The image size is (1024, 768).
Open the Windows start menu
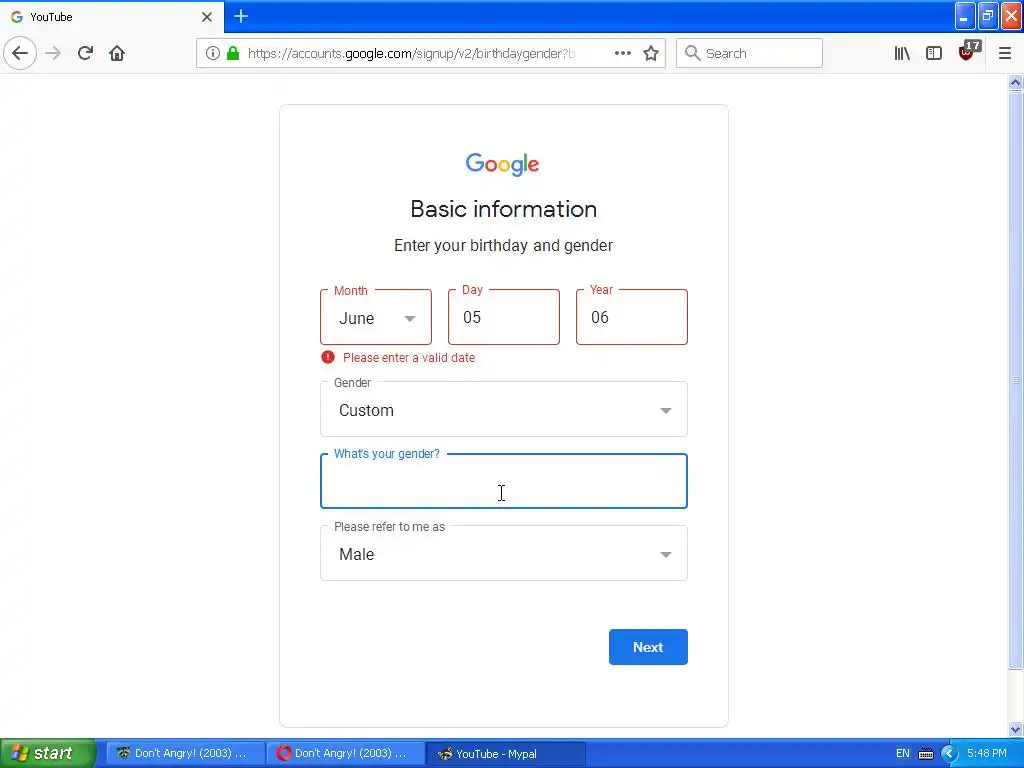[48, 753]
